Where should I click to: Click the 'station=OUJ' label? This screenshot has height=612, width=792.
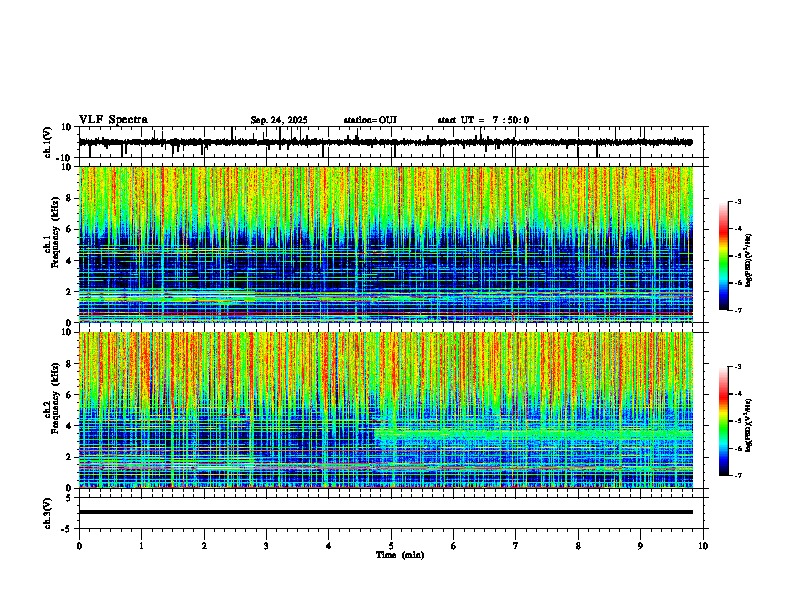pos(370,120)
